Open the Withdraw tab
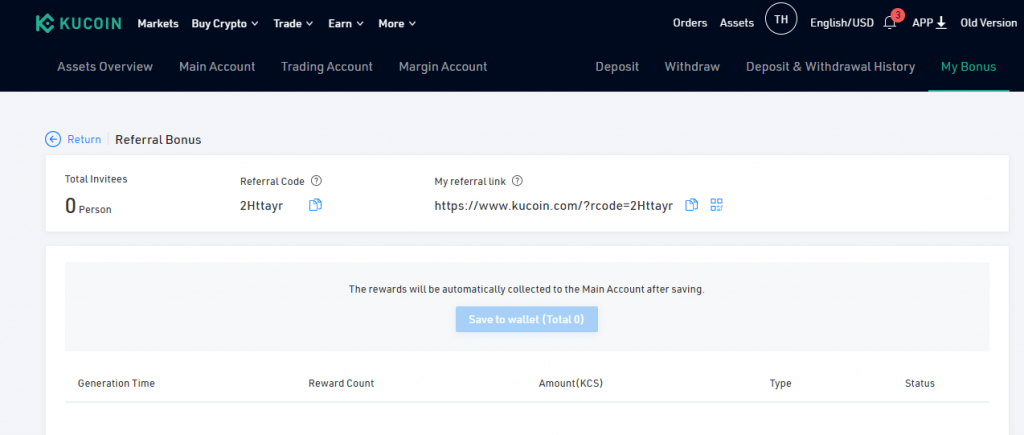The height and width of the screenshot is (435, 1024). point(692,67)
